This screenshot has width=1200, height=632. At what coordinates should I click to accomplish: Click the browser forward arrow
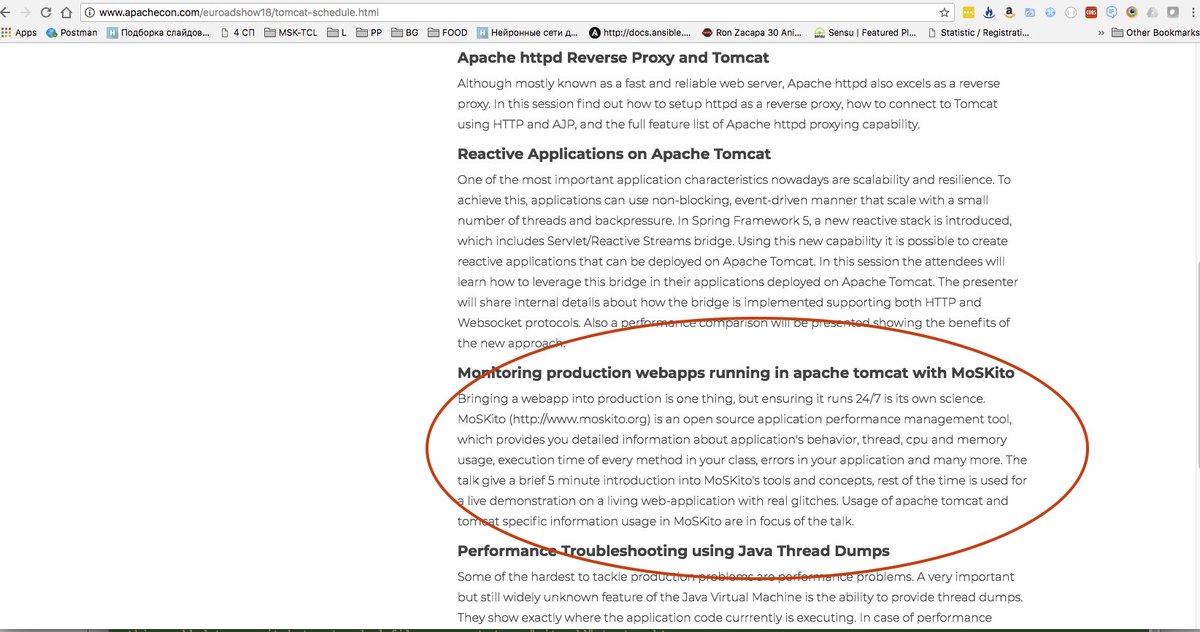[x=26, y=13]
